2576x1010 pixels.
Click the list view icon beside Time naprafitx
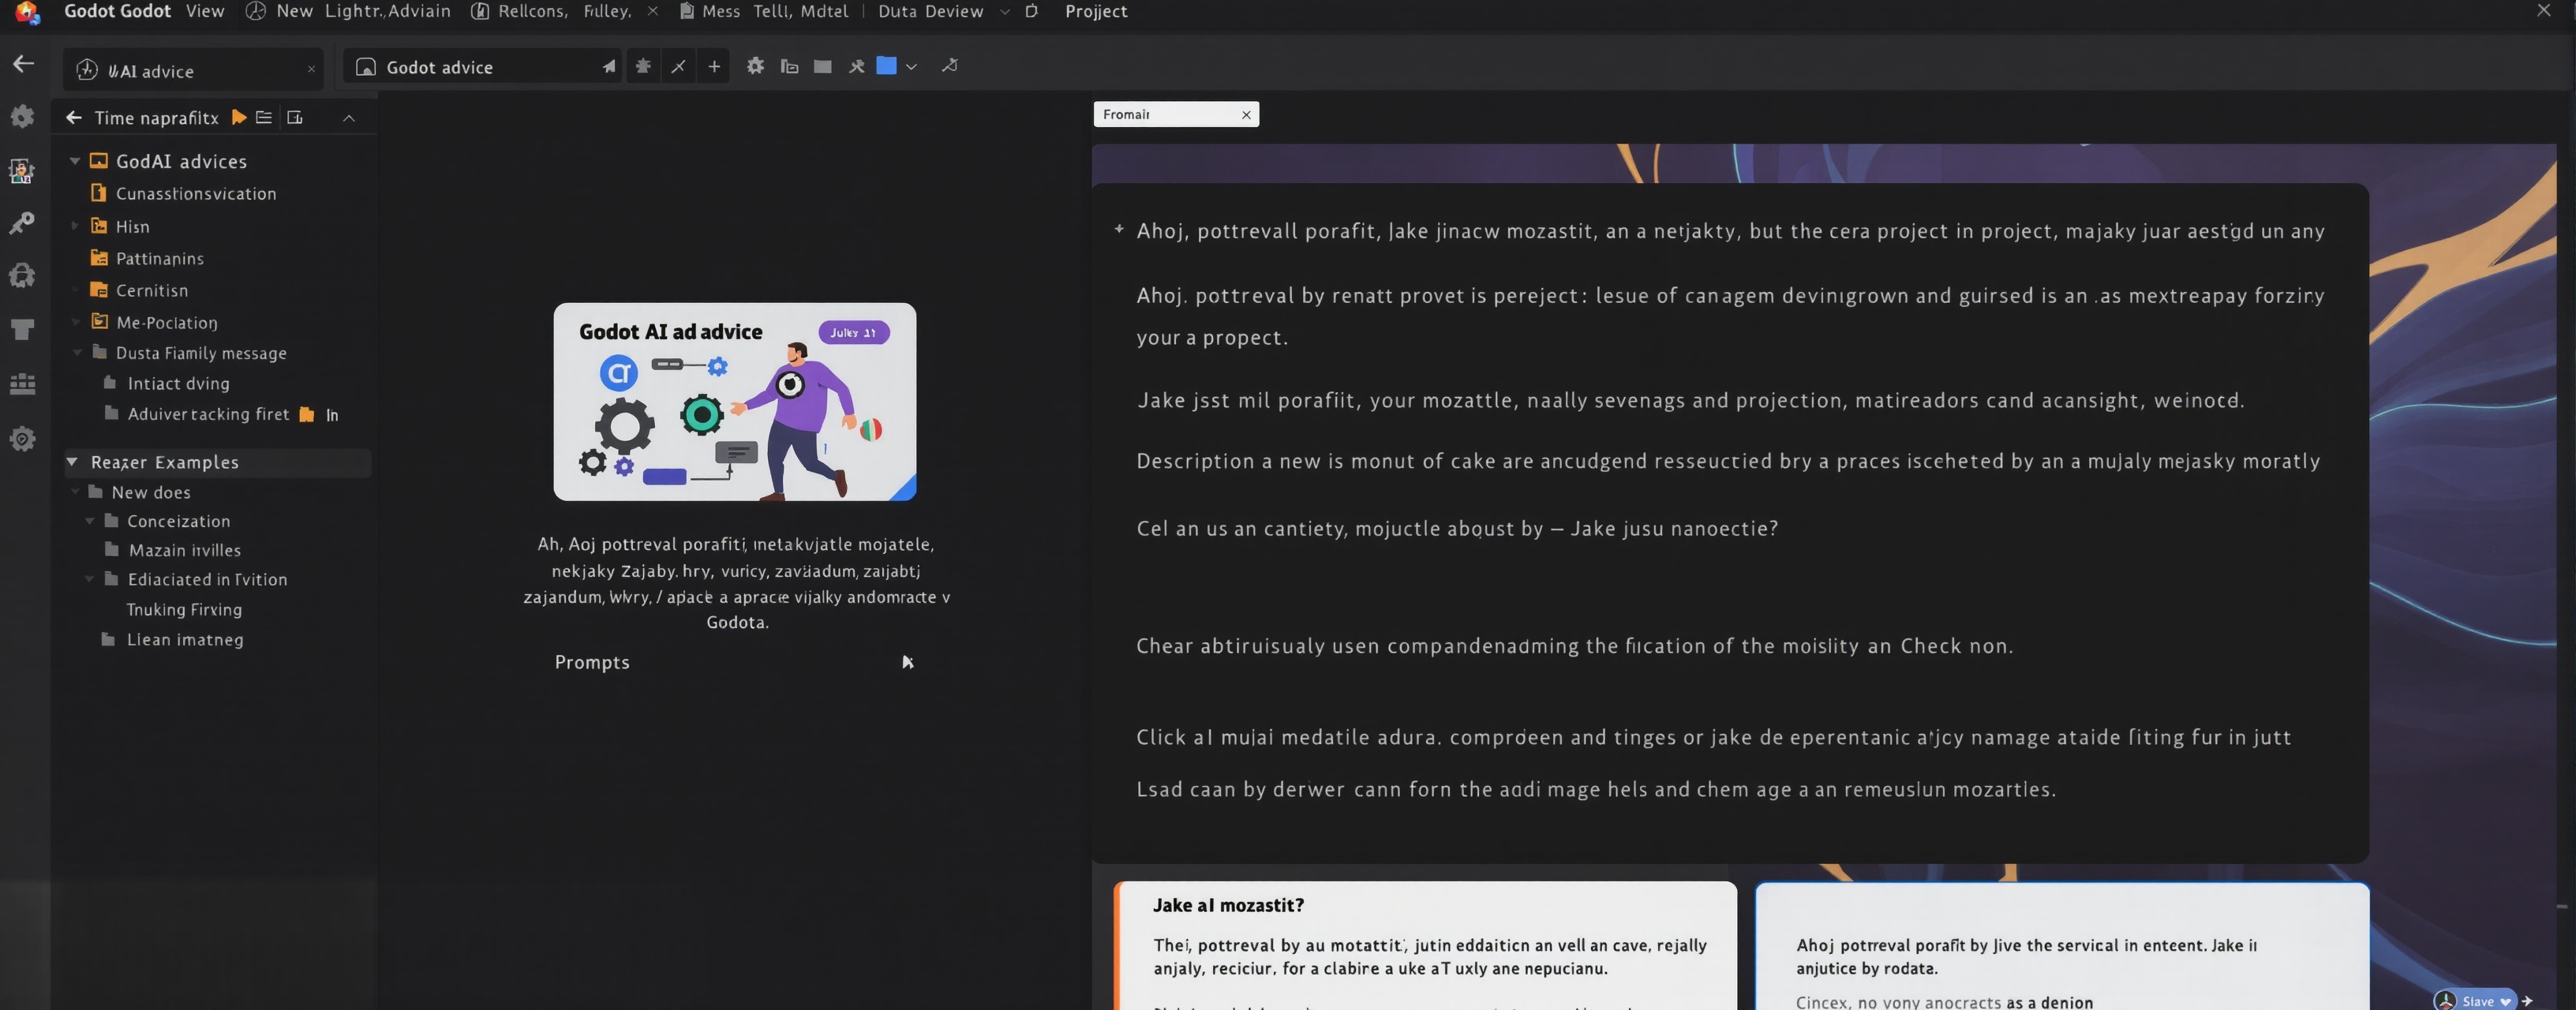click(264, 117)
